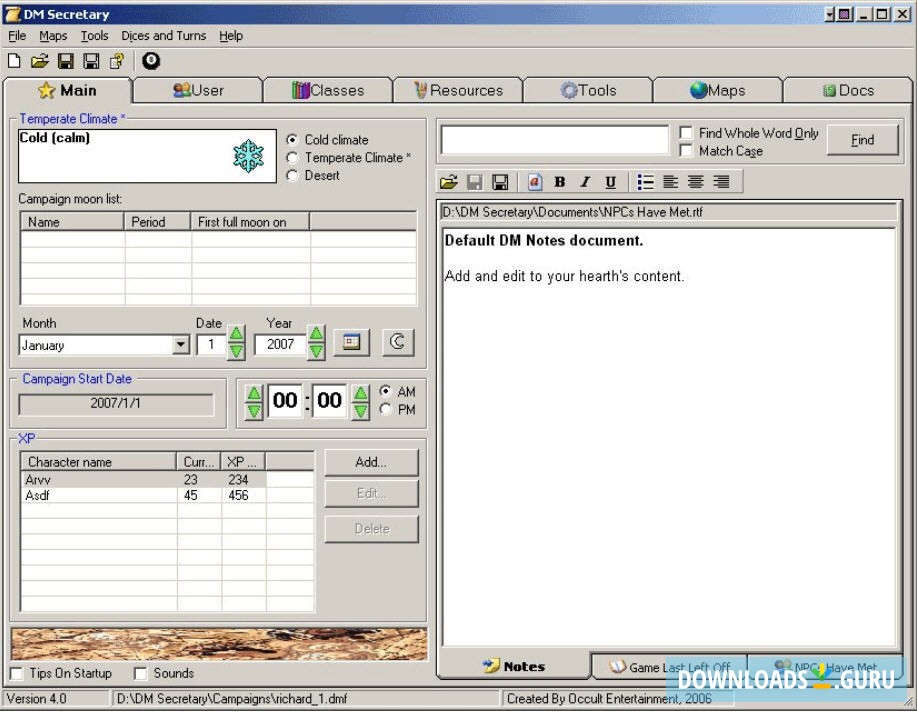Open campaign with the main toolbar folder icon
This screenshot has width=917, height=712.
pos(40,61)
